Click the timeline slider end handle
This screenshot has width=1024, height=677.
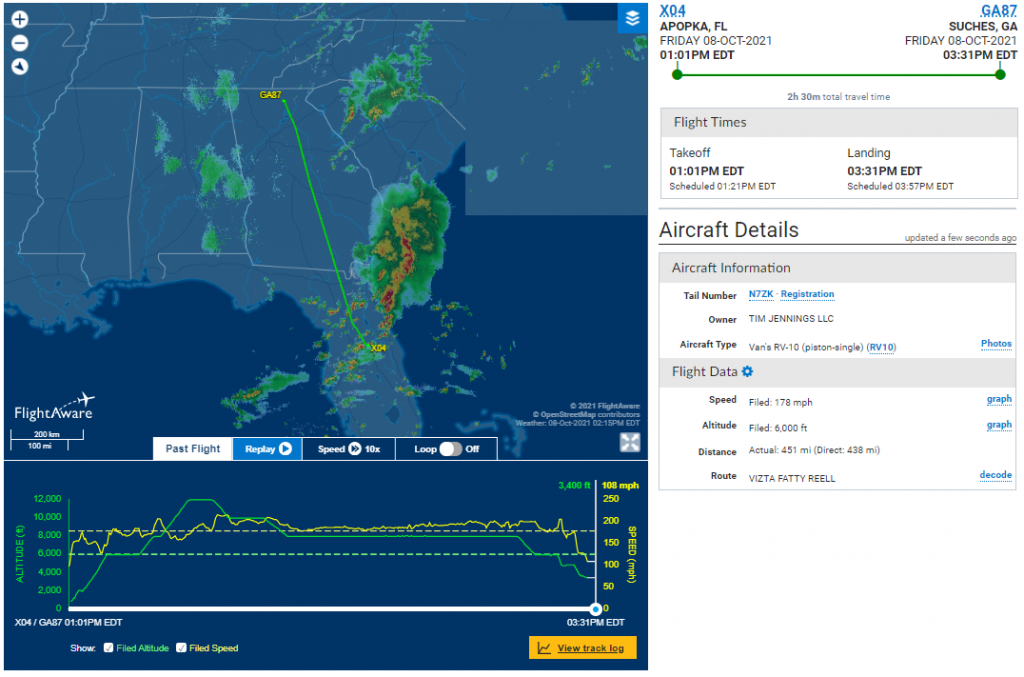(595, 609)
